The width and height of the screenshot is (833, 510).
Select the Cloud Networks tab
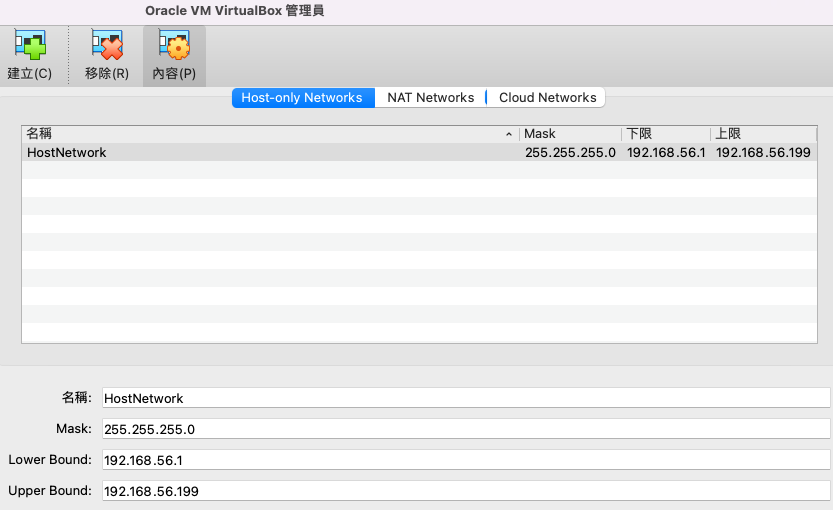pos(547,97)
